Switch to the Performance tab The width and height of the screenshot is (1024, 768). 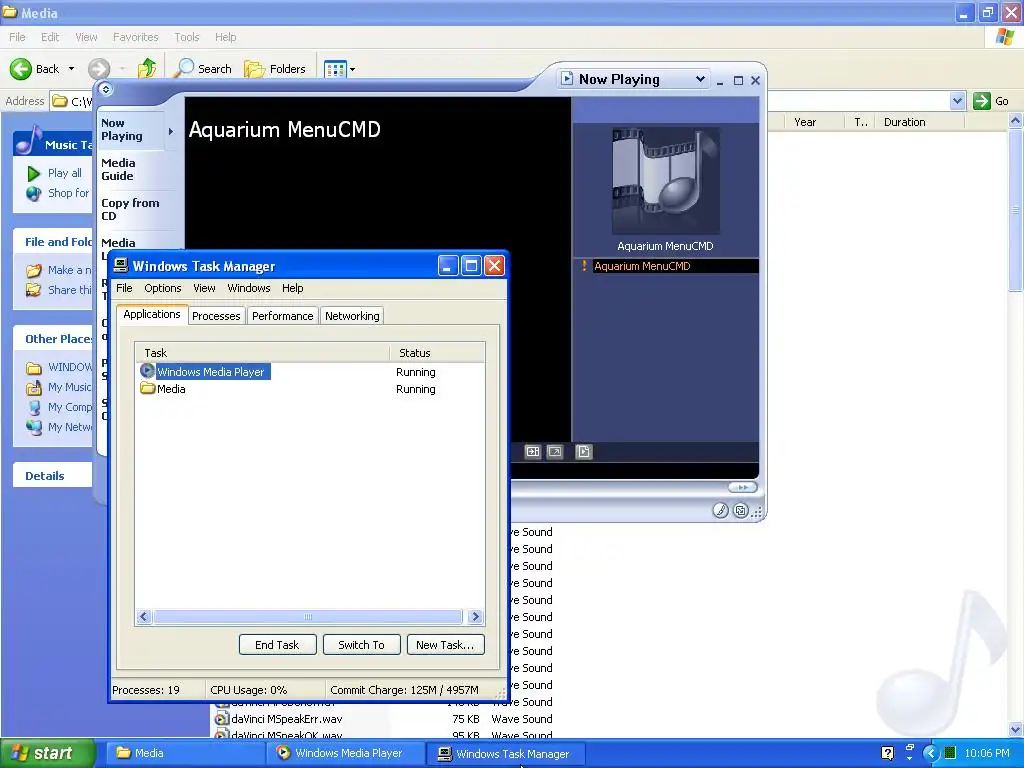283,316
